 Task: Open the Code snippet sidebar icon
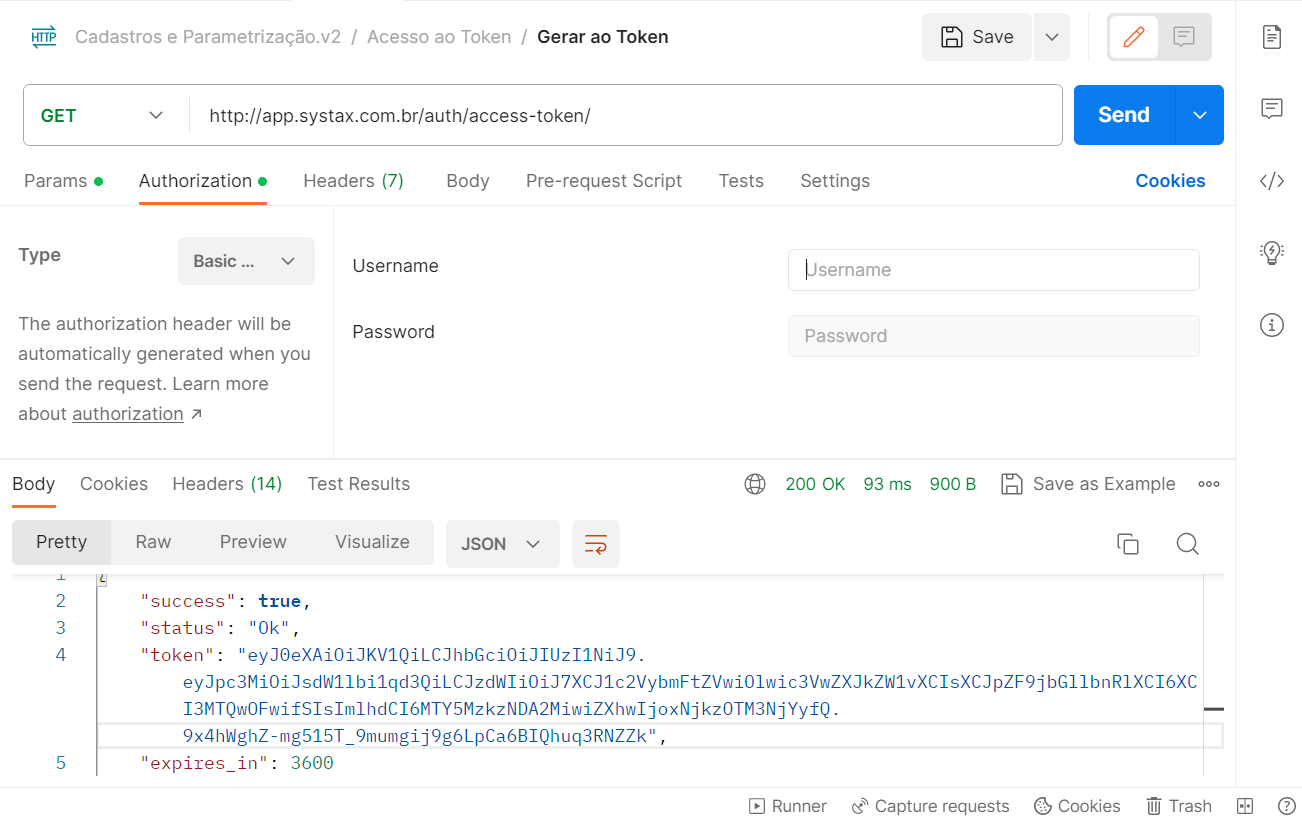pyautogui.click(x=1272, y=181)
